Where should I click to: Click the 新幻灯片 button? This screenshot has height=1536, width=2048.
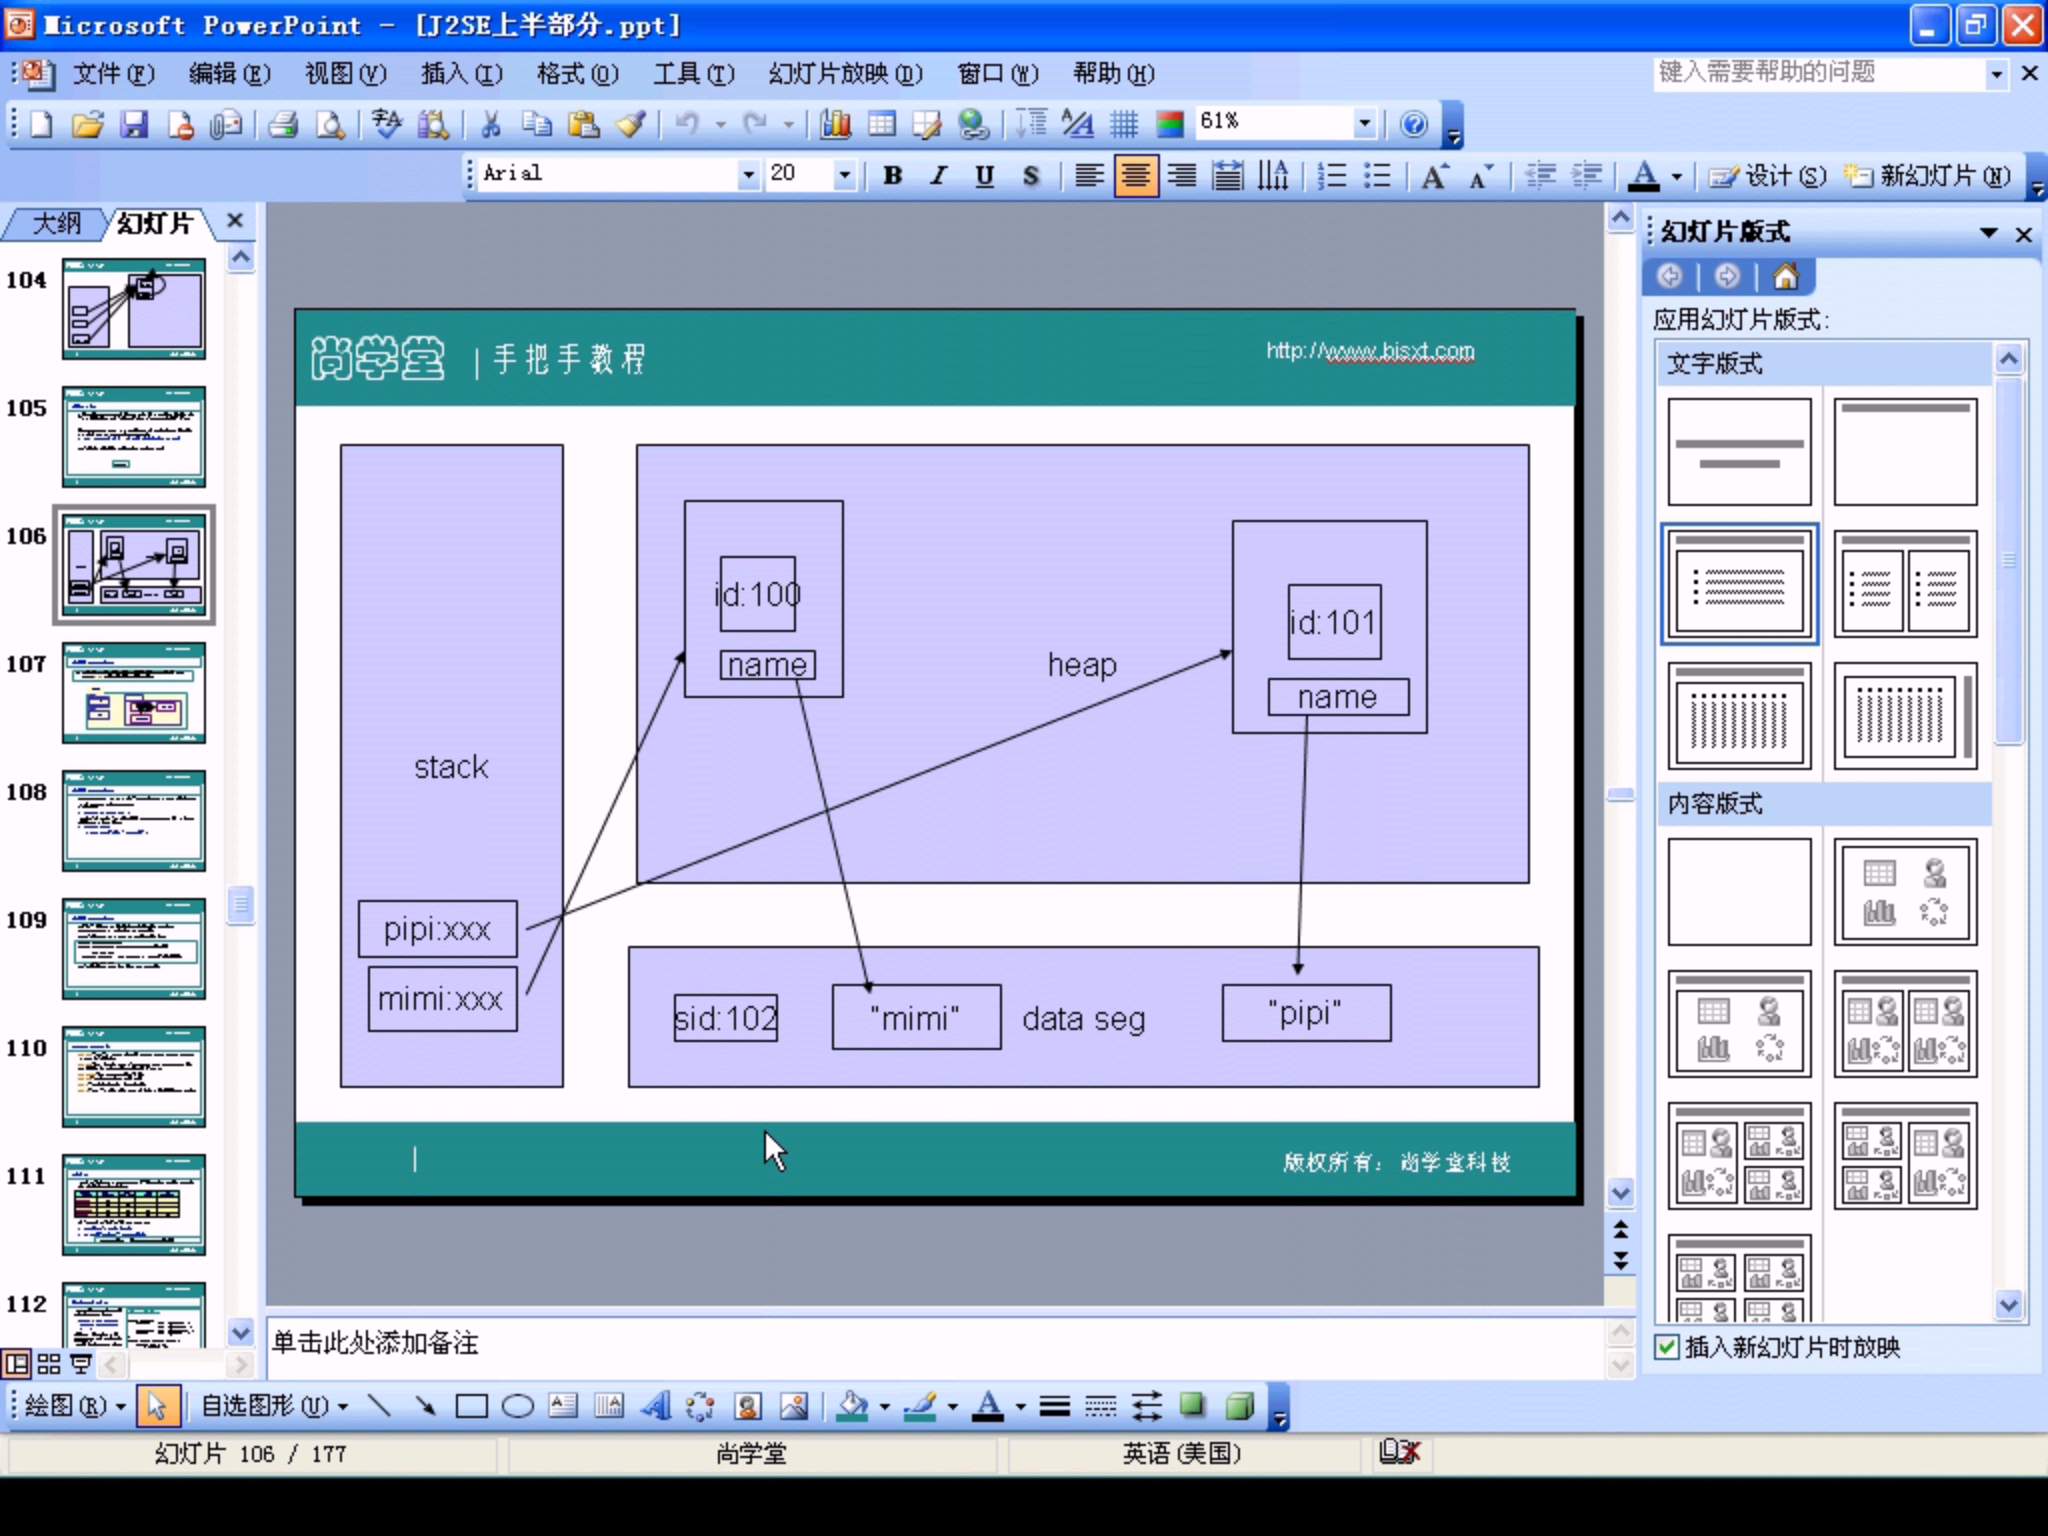(1928, 176)
